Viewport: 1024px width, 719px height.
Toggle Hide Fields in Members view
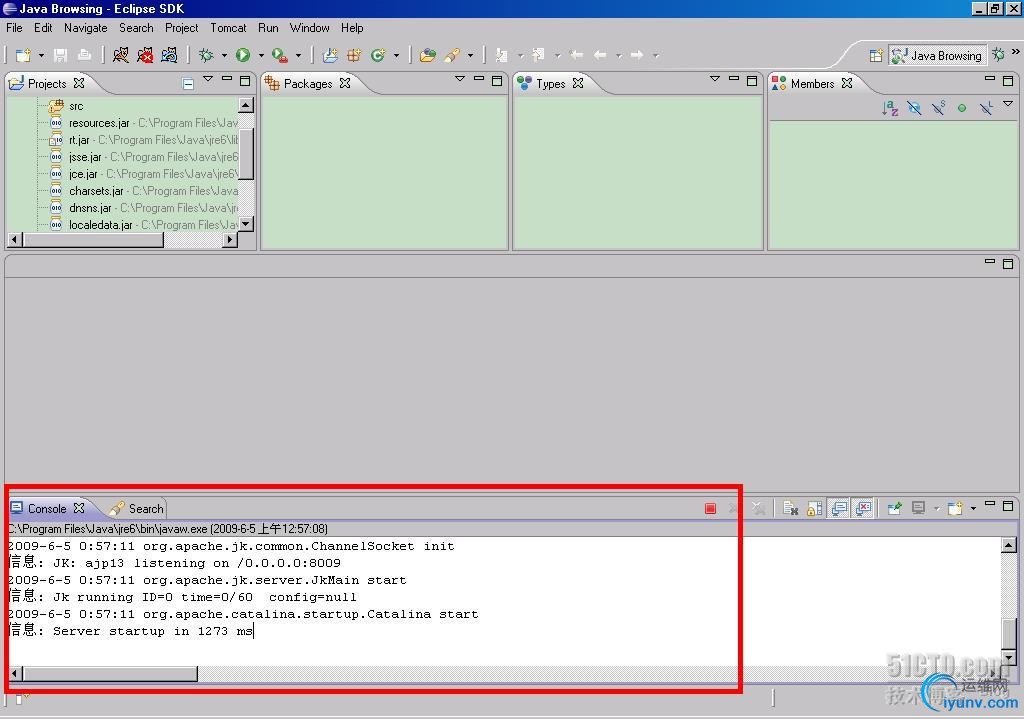click(x=914, y=108)
